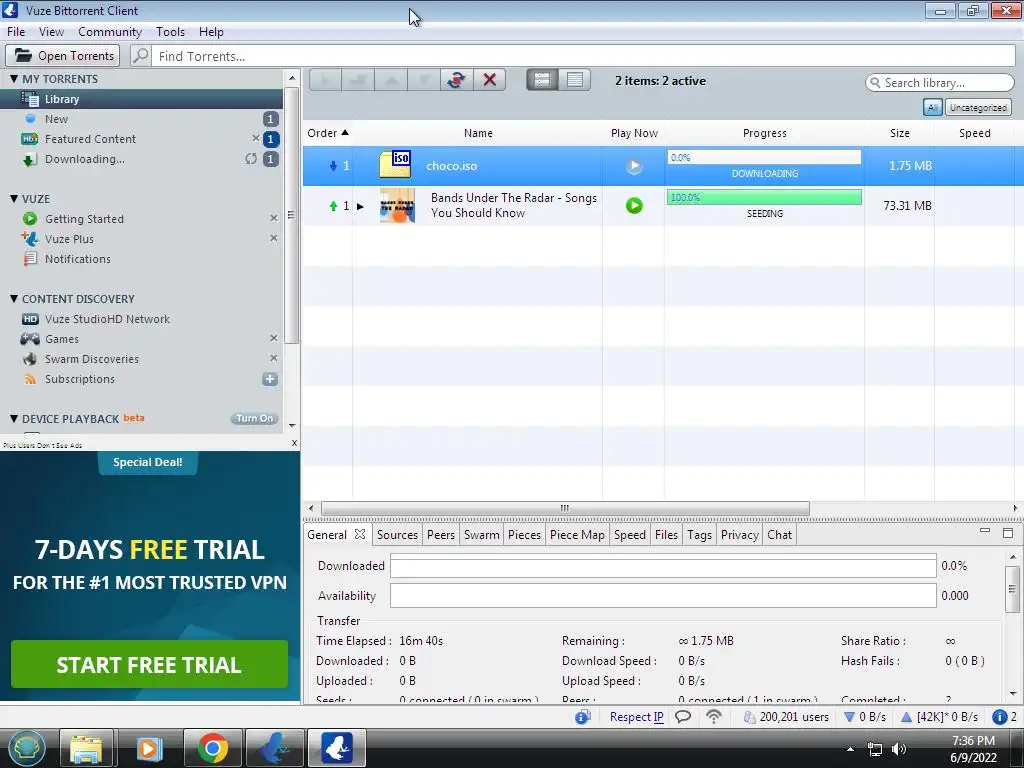Close the advertisement panel
This screenshot has width=1024, height=768.
coord(294,443)
